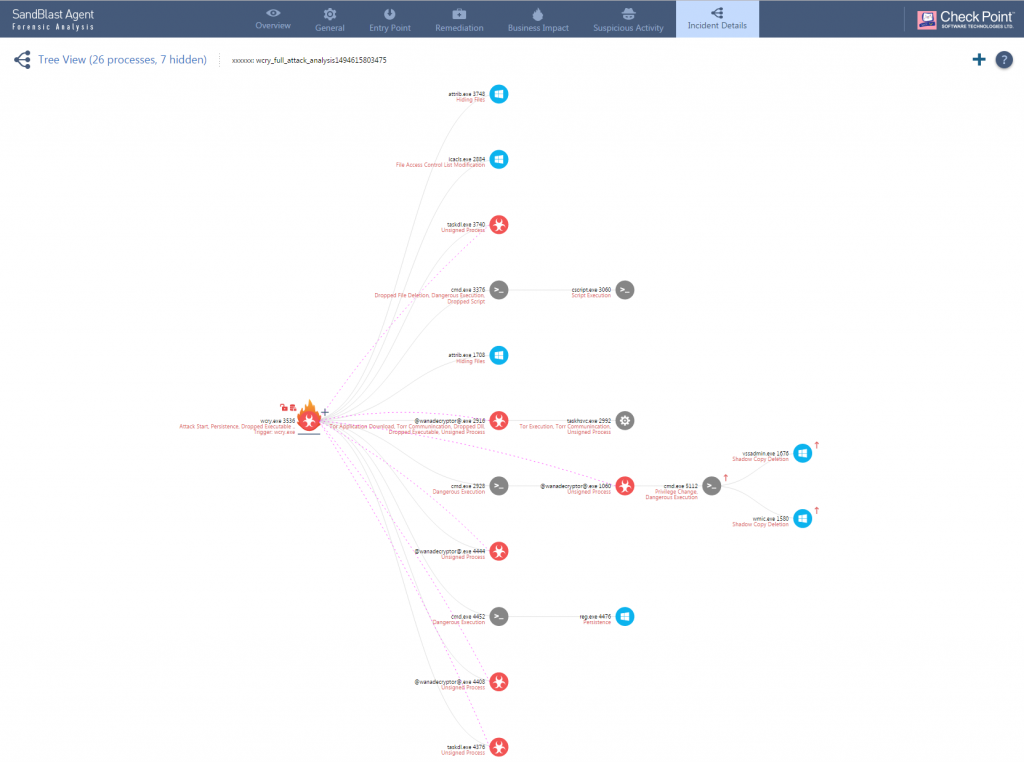Viewport: 1024px width, 762px height.
Task: Switch to the Overview tab
Action: (273, 19)
